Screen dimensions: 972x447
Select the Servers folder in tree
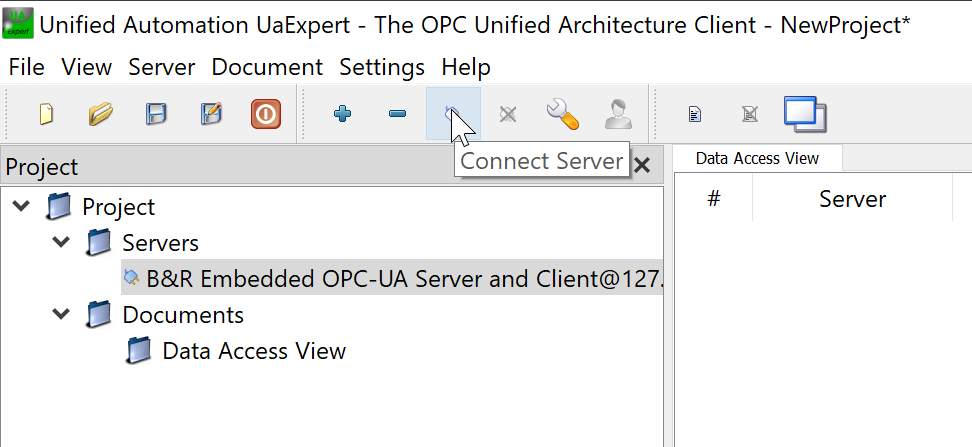161,242
